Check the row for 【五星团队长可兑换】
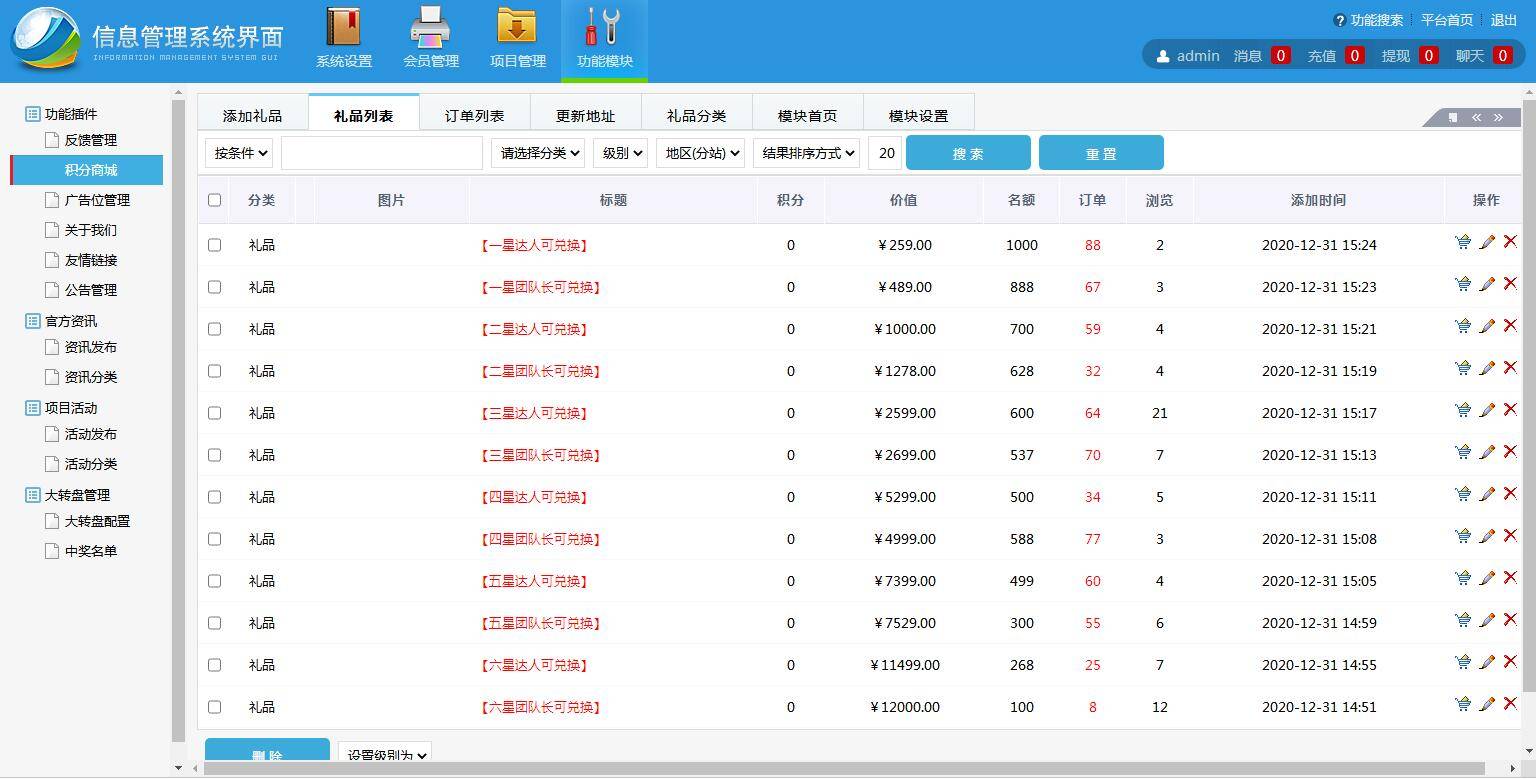The width and height of the screenshot is (1536, 779). pyautogui.click(x=214, y=623)
